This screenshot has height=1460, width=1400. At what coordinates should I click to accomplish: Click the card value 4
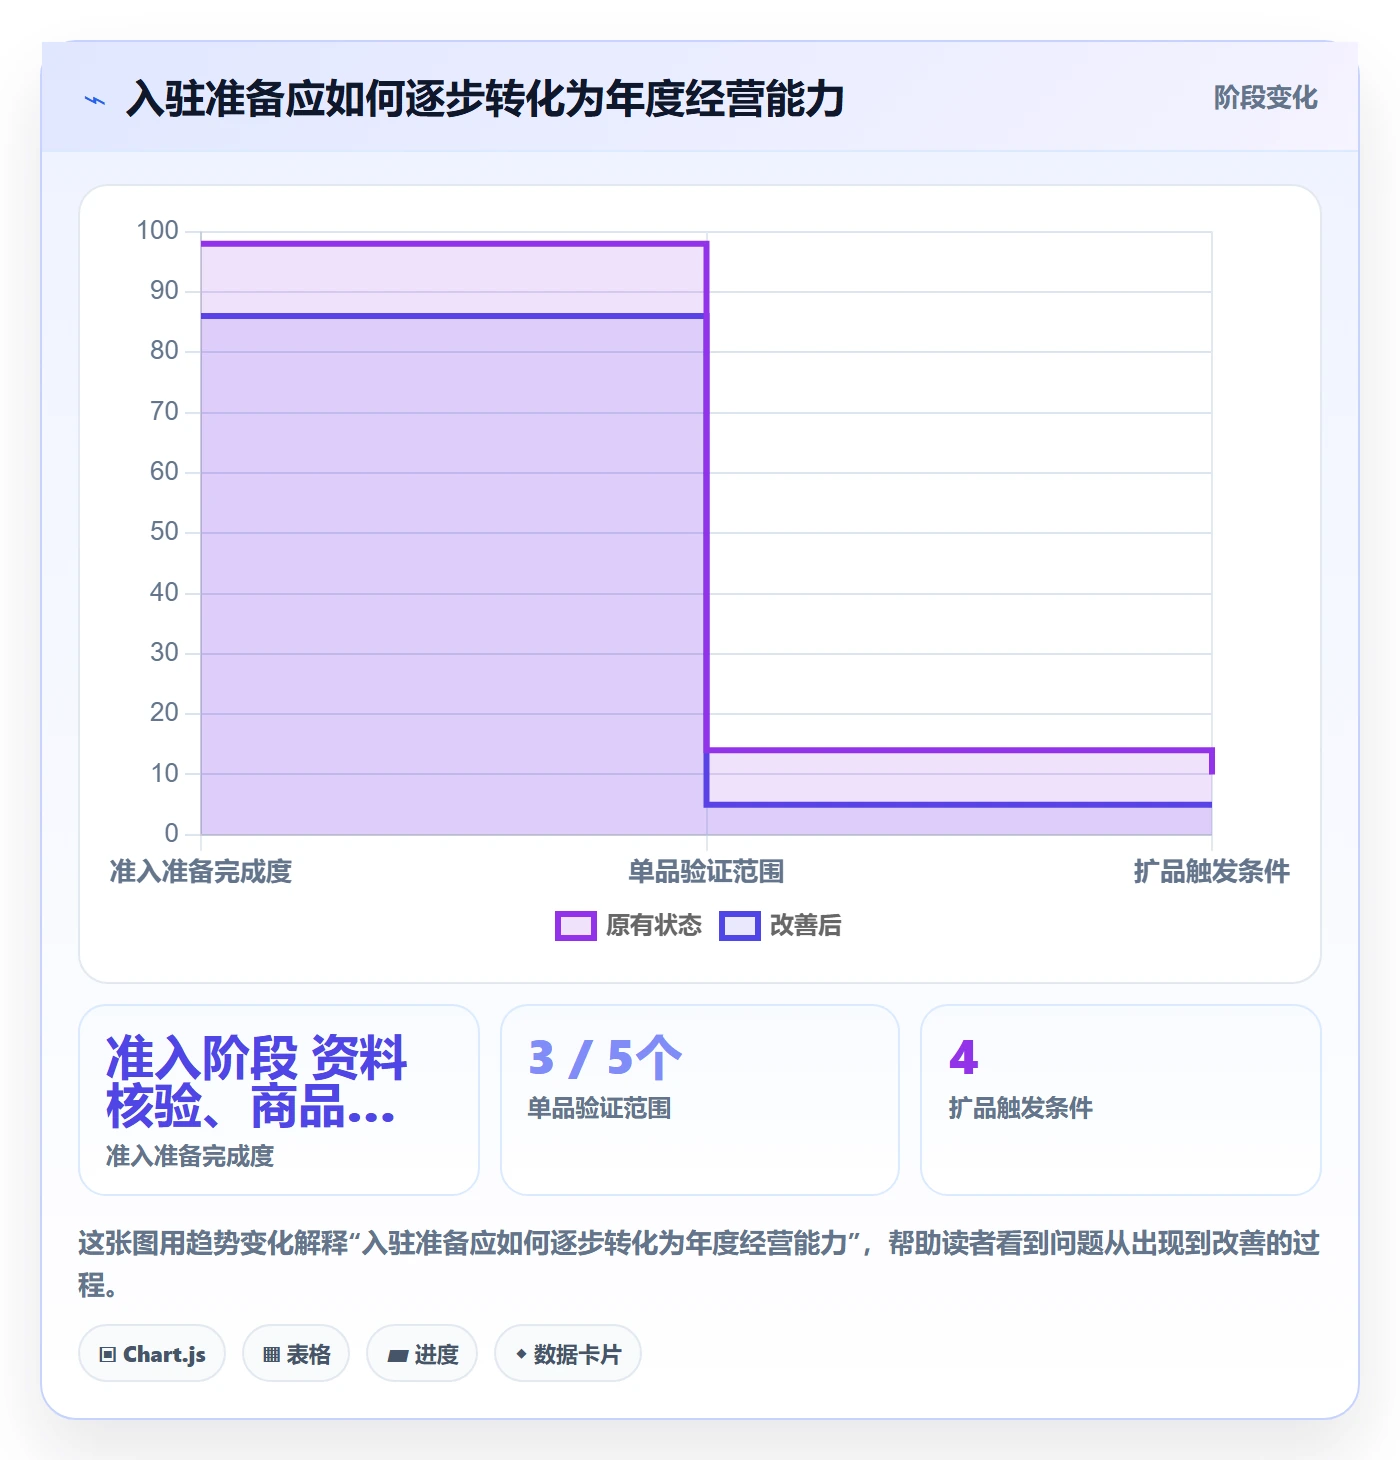click(x=964, y=1057)
